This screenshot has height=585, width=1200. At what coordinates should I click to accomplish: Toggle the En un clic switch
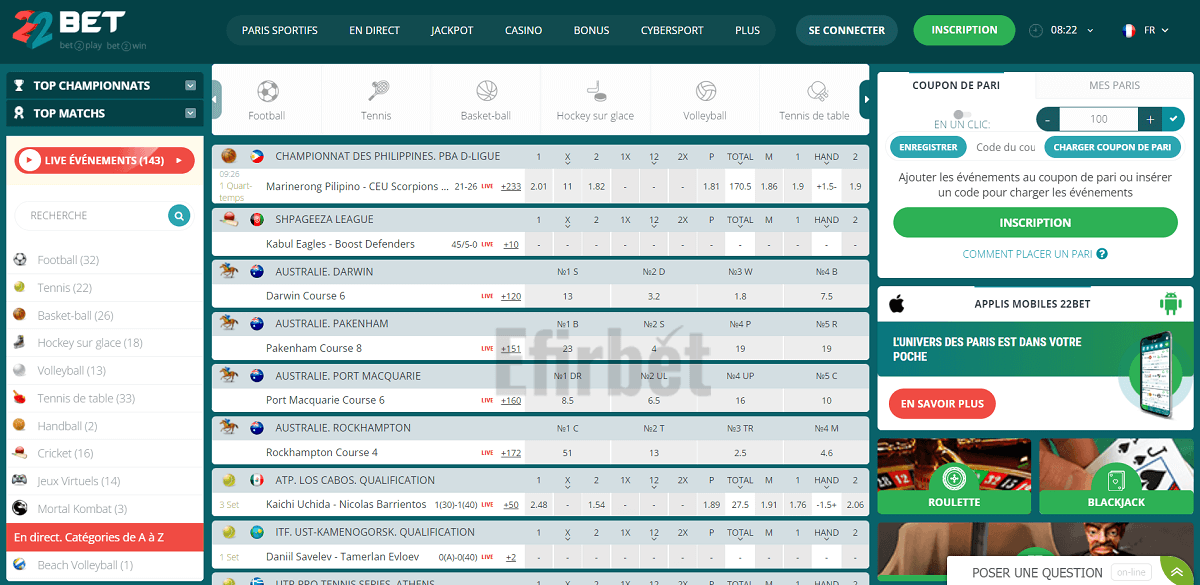point(962,115)
